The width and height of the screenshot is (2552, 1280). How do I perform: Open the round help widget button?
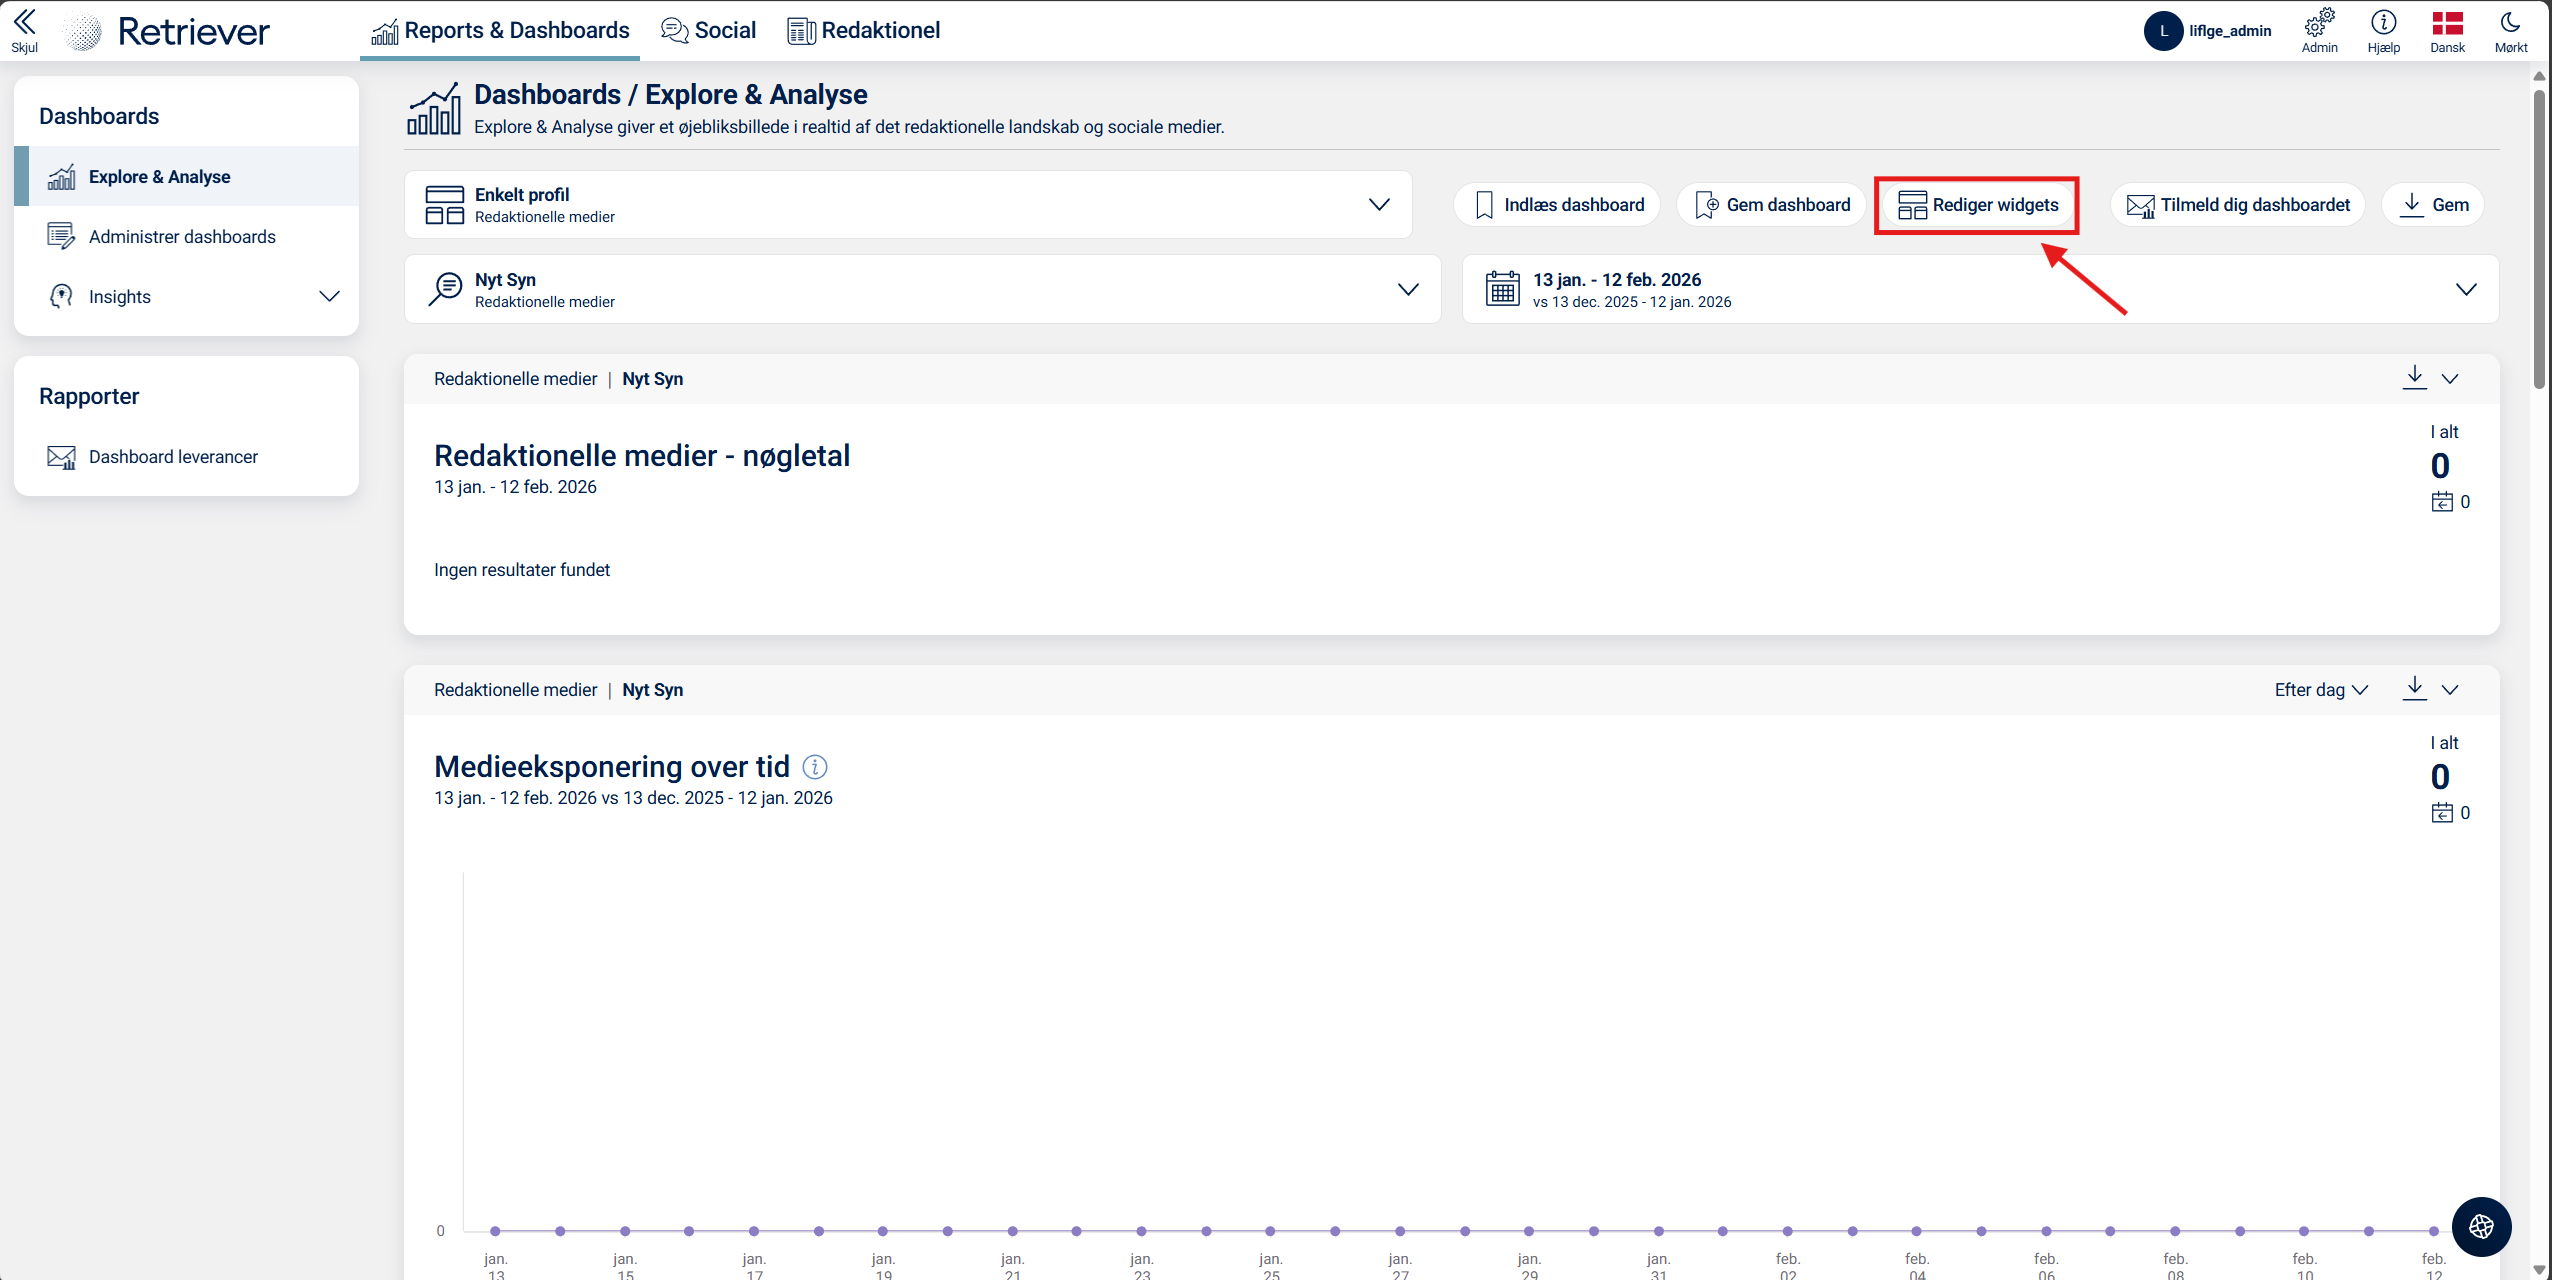coord(2480,1226)
